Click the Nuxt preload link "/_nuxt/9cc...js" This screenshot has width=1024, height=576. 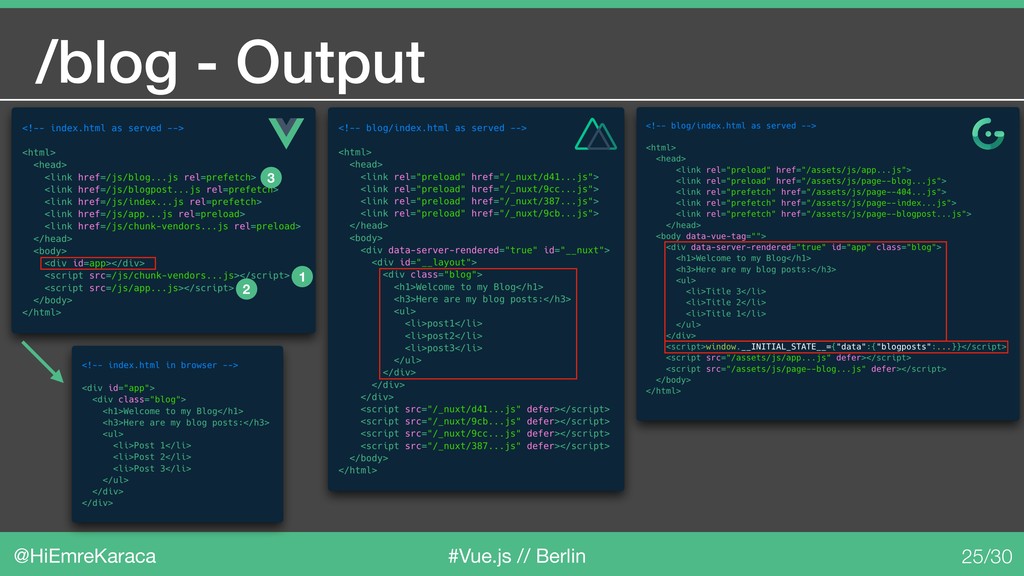tap(479, 189)
